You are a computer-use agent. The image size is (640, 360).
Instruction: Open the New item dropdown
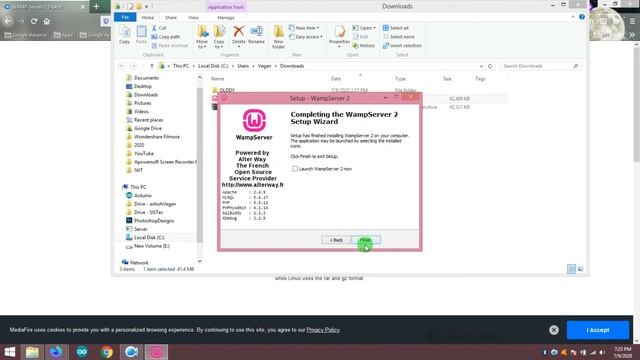[304, 28]
